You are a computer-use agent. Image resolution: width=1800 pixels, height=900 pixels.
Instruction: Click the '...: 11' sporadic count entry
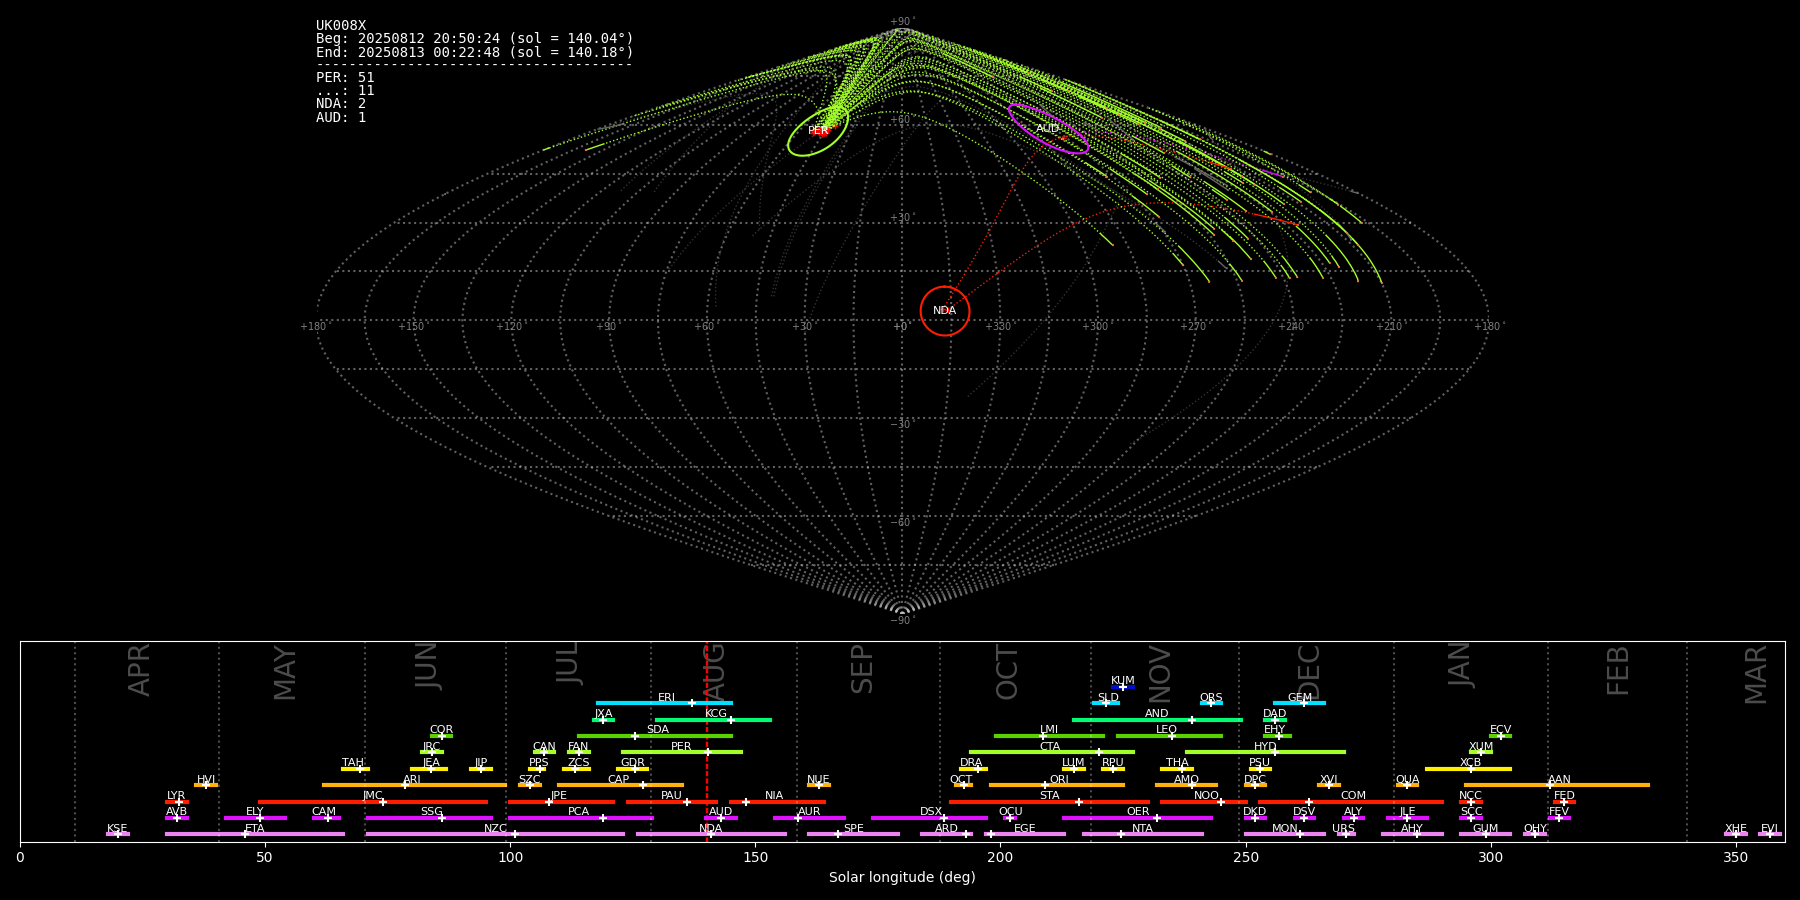[345, 91]
